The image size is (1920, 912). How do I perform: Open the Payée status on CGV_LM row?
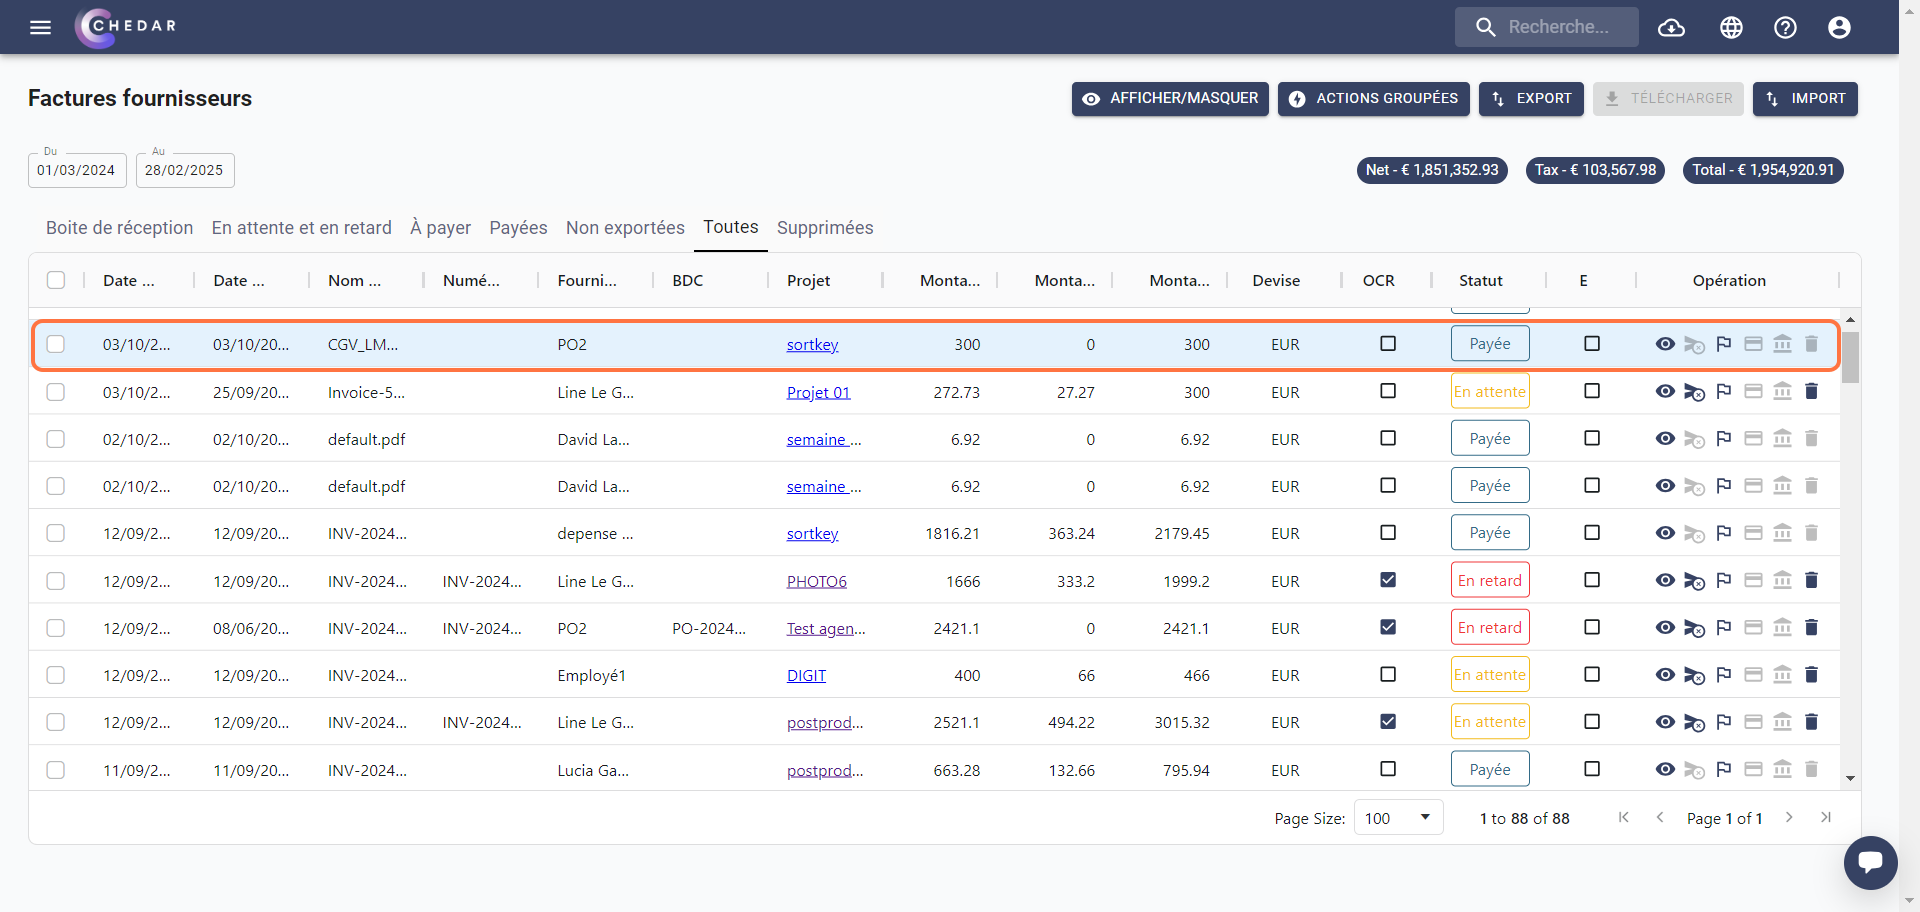click(1490, 344)
